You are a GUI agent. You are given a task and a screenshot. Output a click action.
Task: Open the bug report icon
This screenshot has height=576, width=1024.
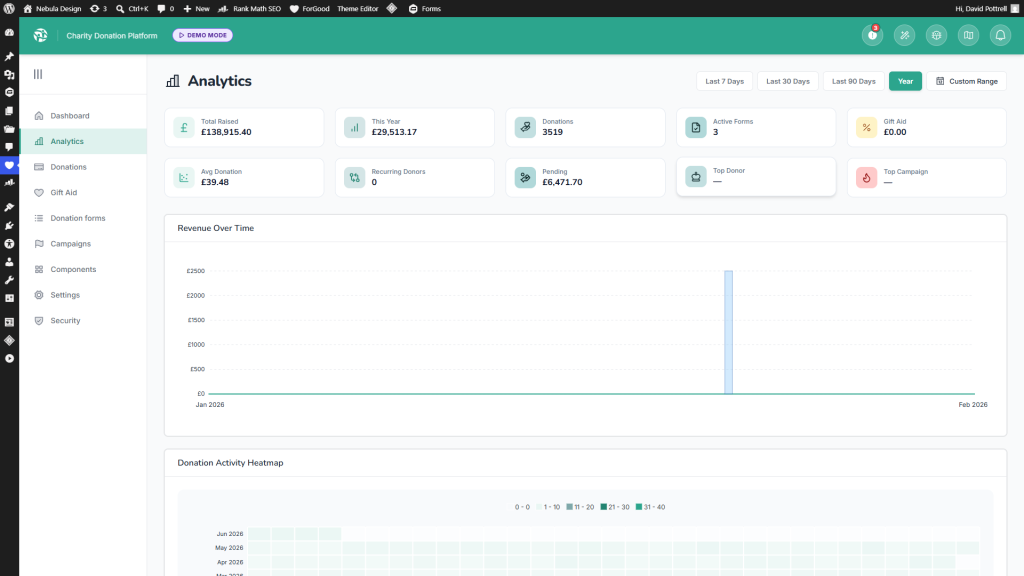[936, 35]
